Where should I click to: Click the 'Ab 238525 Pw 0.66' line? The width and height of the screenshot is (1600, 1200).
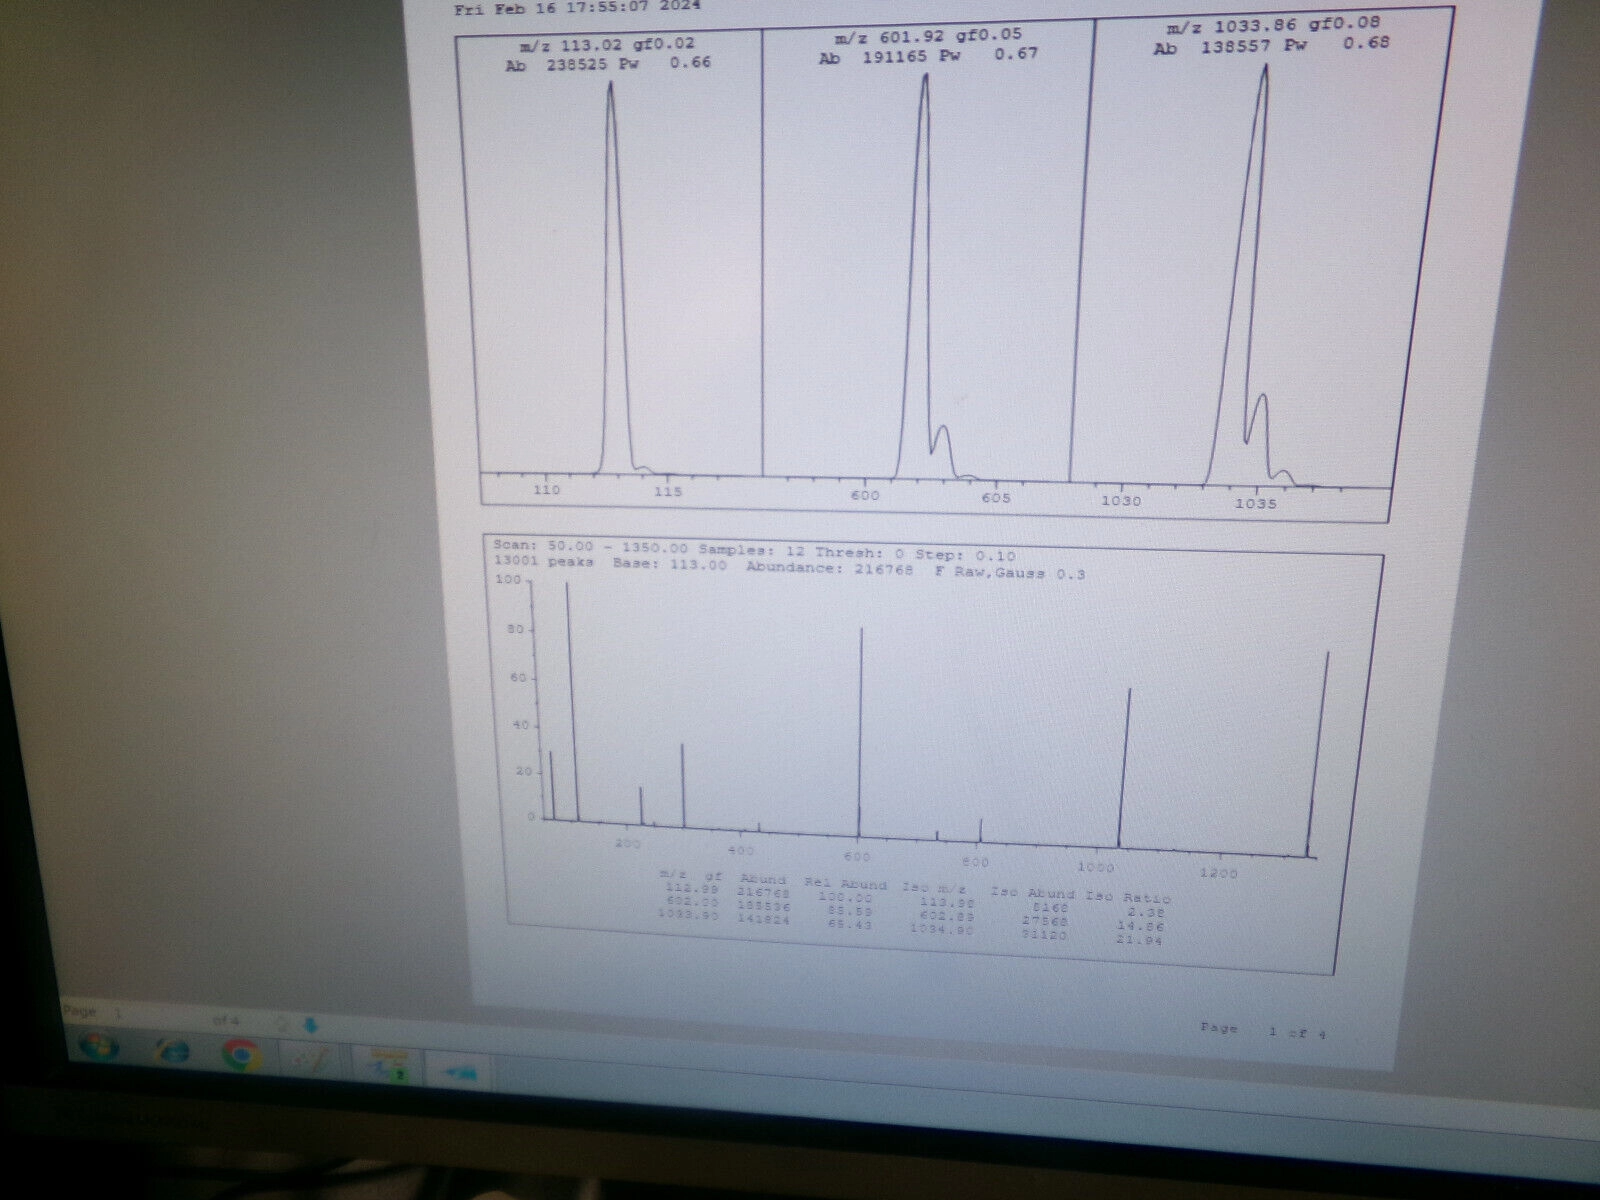608,64
